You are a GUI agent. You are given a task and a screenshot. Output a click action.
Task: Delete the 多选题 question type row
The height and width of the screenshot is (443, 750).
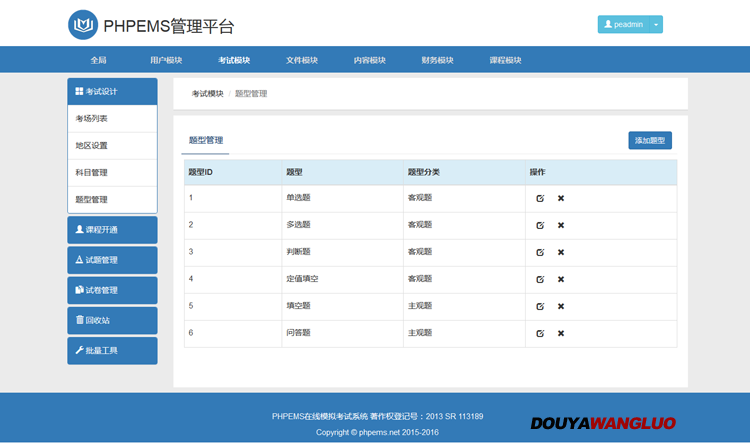pos(561,225)
